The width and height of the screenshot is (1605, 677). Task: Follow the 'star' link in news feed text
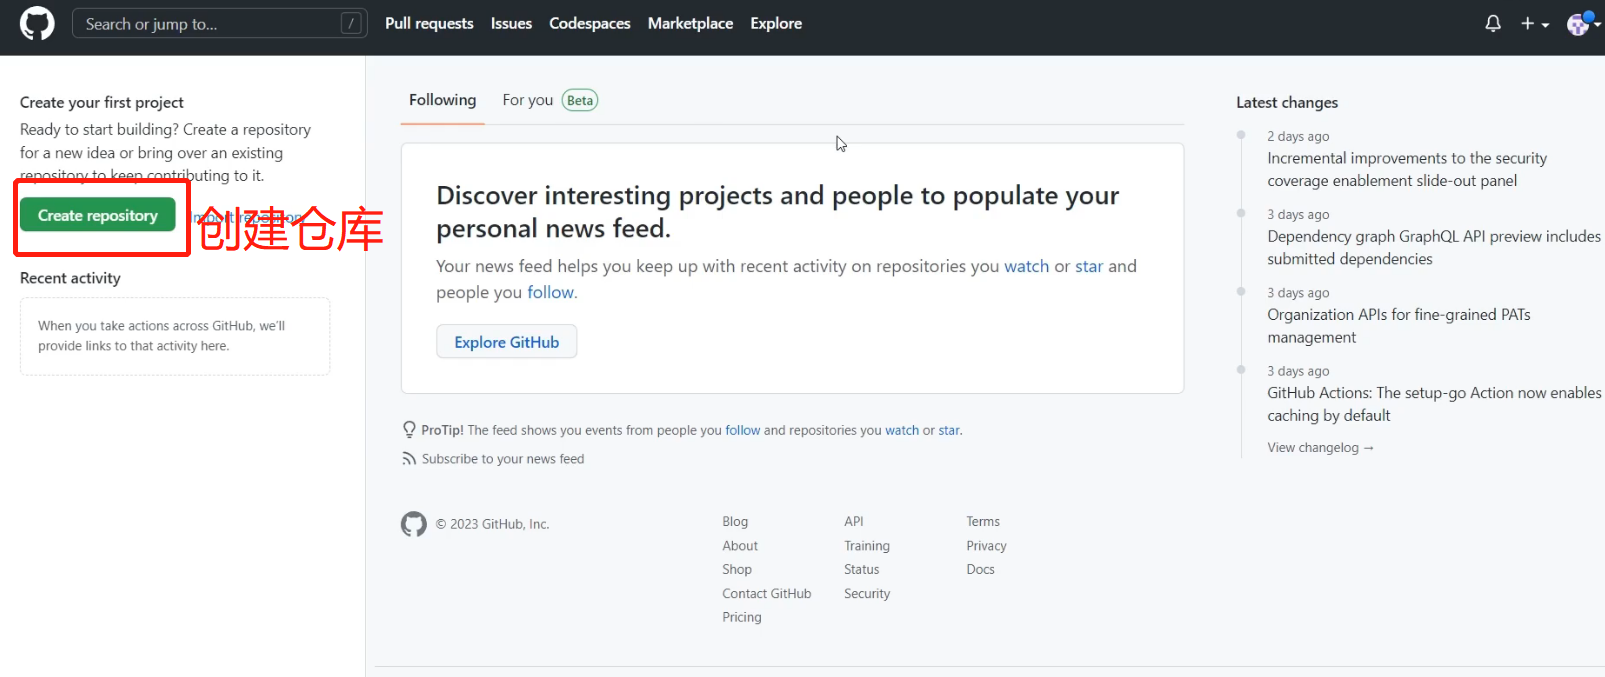click(1089, 266)
